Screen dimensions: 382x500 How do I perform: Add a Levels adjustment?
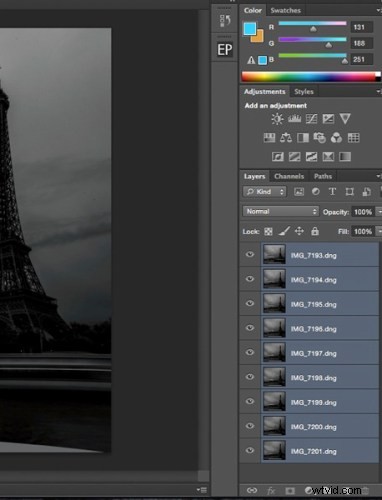coord(294,119)
